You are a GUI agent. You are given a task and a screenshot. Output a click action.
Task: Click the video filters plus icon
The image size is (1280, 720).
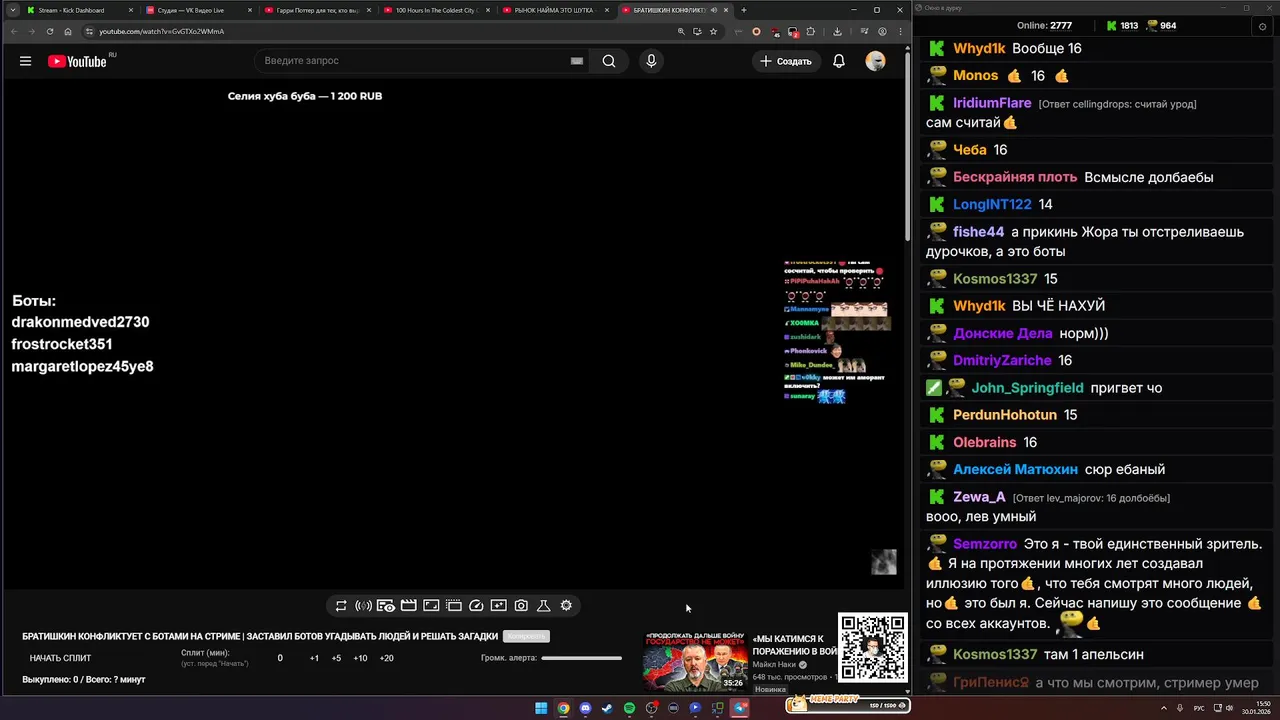498,606
